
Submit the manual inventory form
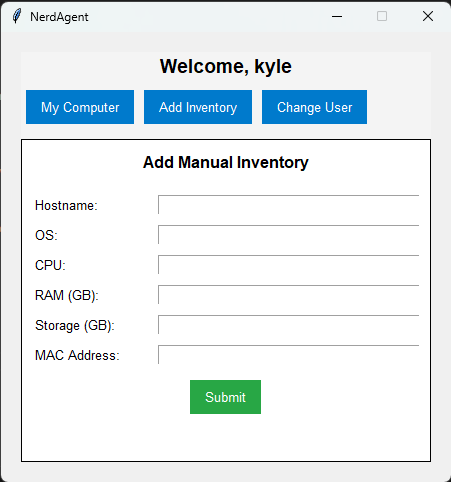coord(225,397)
